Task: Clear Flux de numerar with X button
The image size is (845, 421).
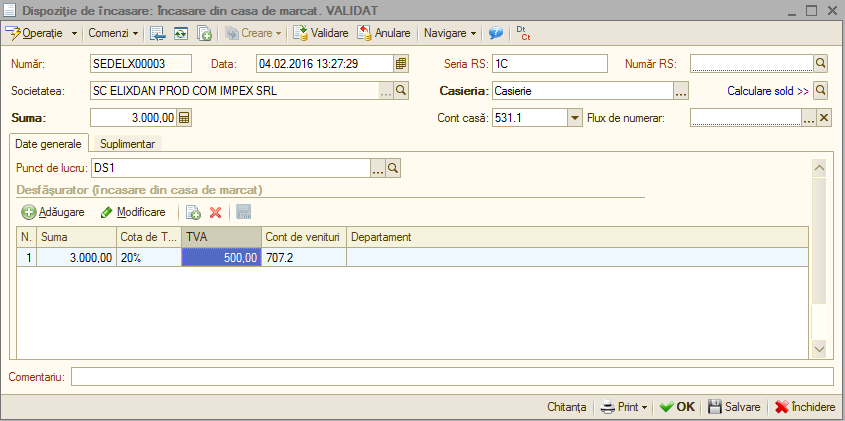Action: (824, 118)
